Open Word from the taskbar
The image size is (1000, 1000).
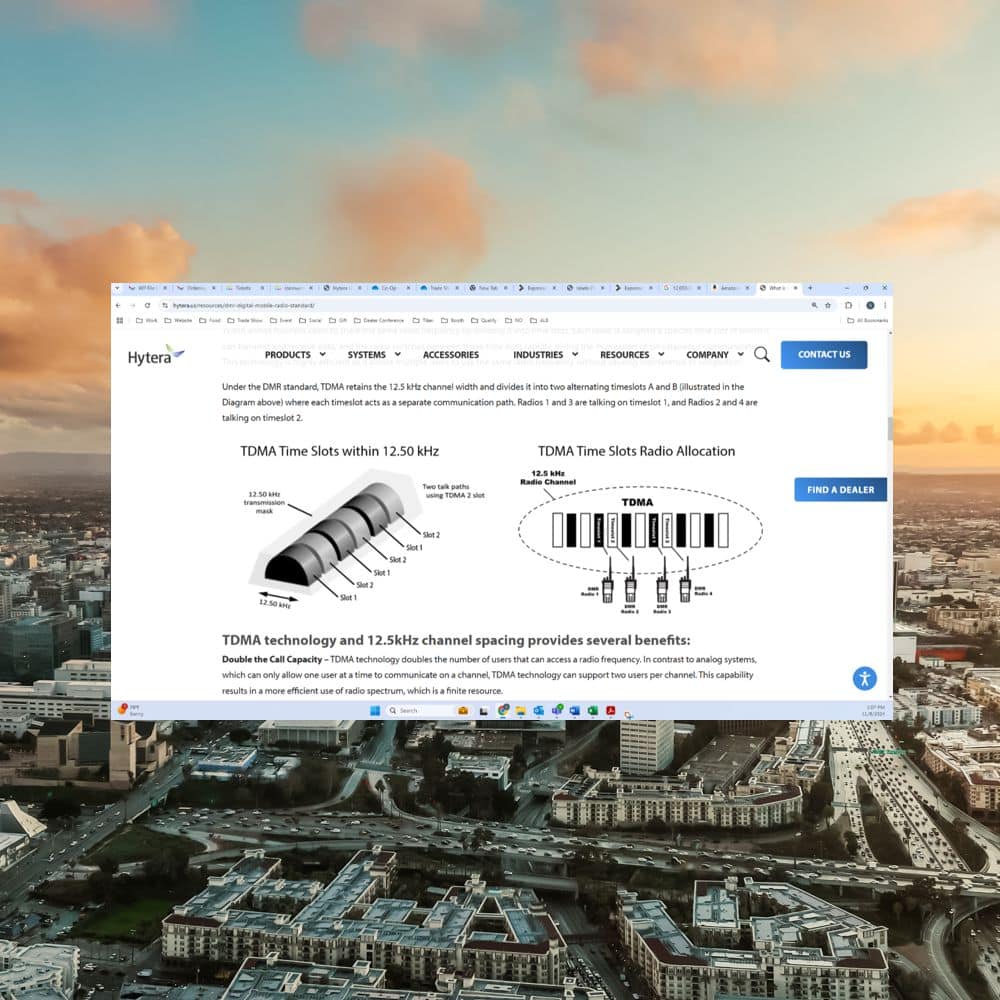[x=575, y=710]
